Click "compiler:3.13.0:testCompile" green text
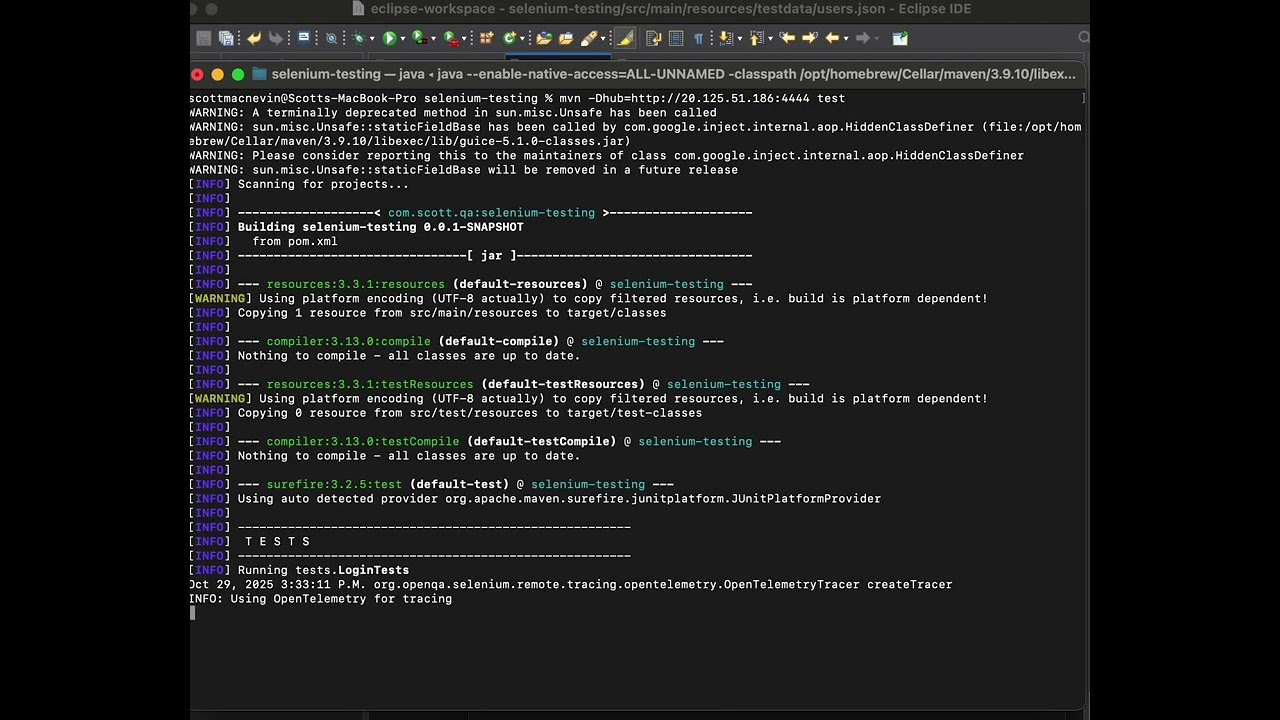This screenshot has width=1280, height=720. (x=363, y=441)
